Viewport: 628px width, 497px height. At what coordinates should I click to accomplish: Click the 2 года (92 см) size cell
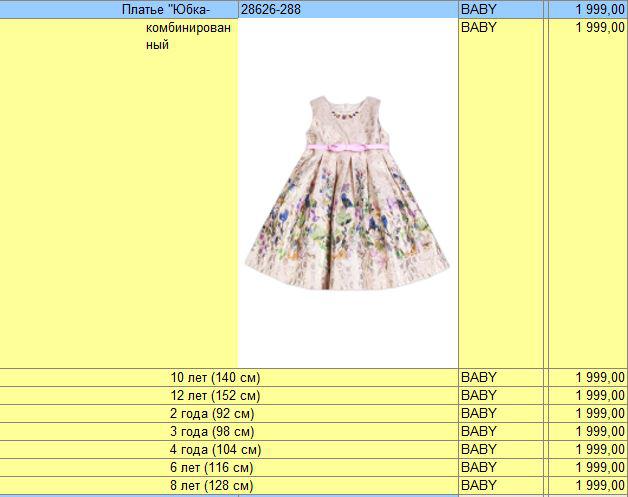pos(212,413)
